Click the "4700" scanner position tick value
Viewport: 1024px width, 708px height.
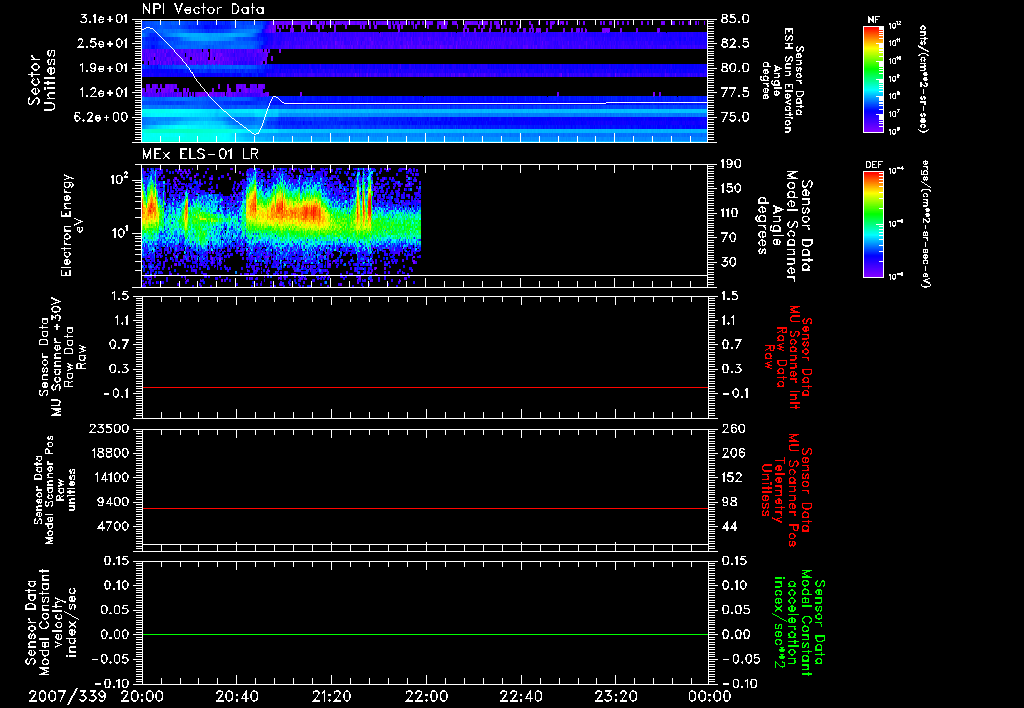[x=113, y=526]
